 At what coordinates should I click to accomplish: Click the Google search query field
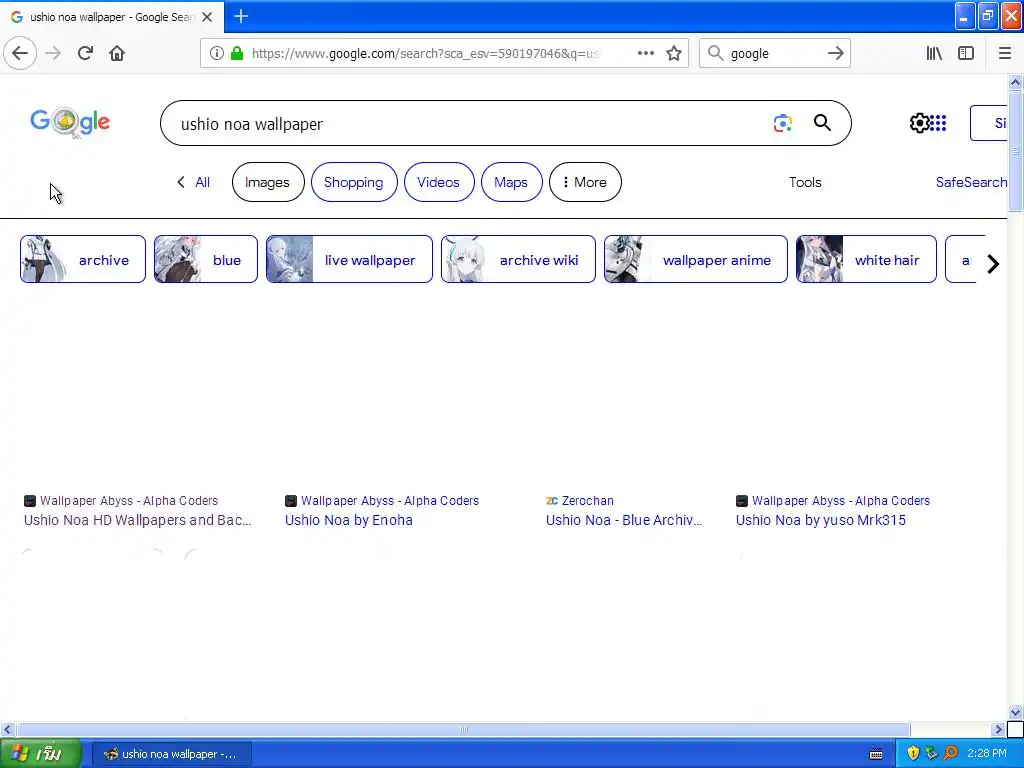click(470, 123)
